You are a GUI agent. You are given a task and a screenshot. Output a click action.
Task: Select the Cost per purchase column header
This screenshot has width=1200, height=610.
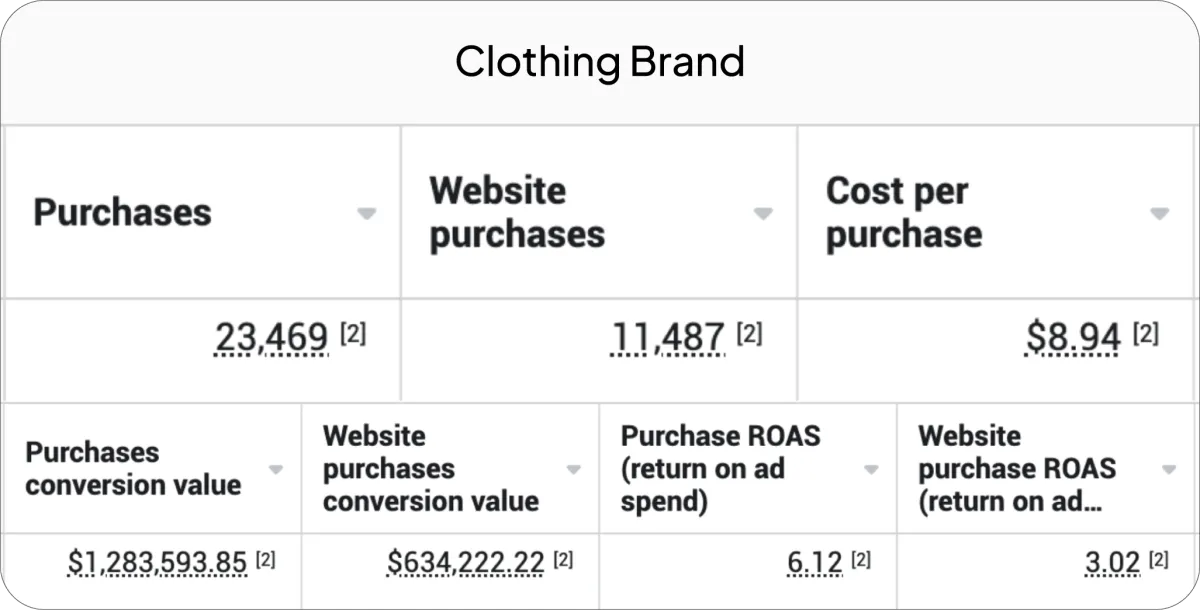(904, 212)
